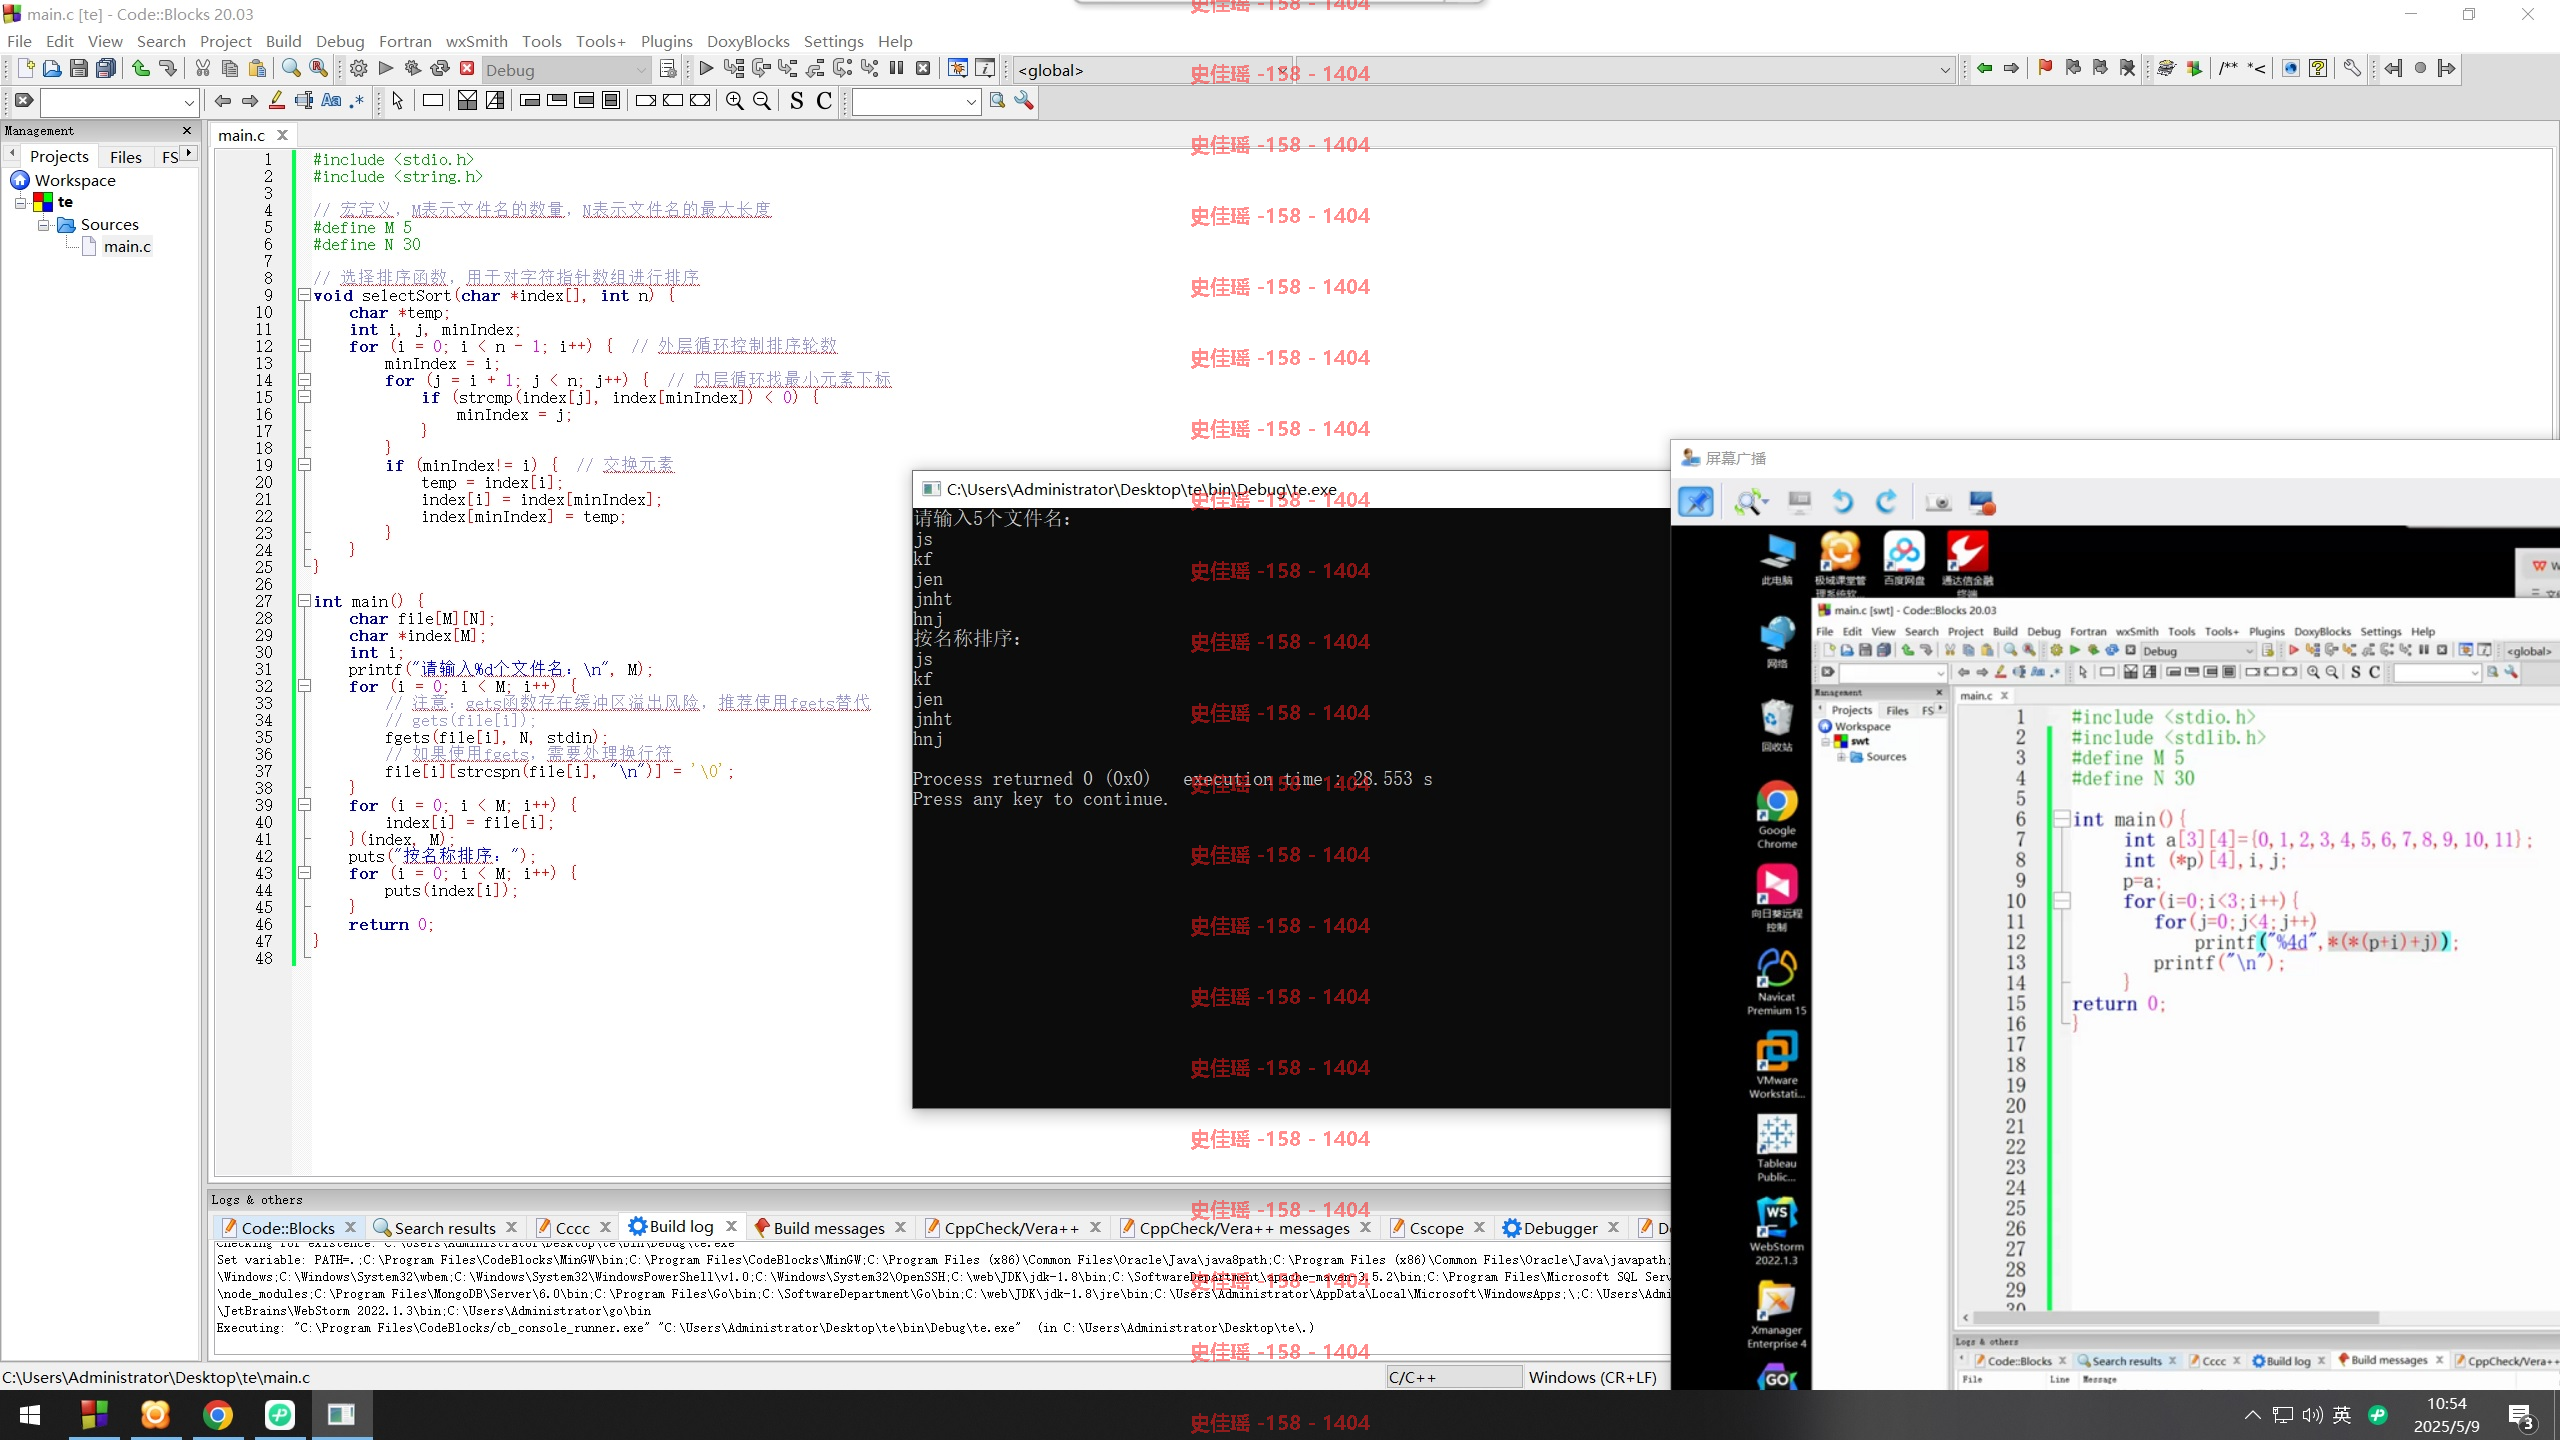This screenshot has height=1440, width=2560.
Task: Toggle Break debugger pause icon
Action: tap(896, 69)
